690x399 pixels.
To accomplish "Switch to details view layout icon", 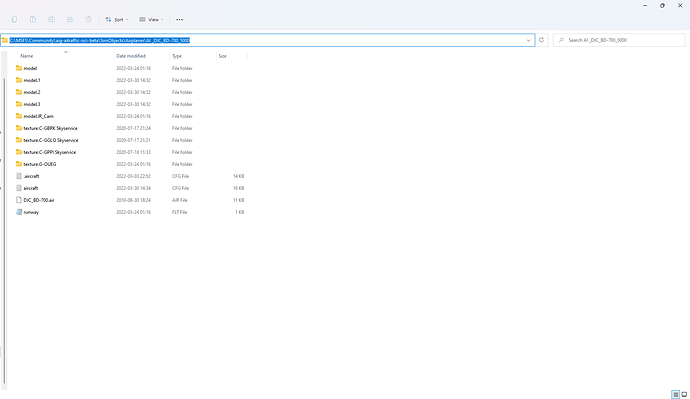I will tap(675, 394).
